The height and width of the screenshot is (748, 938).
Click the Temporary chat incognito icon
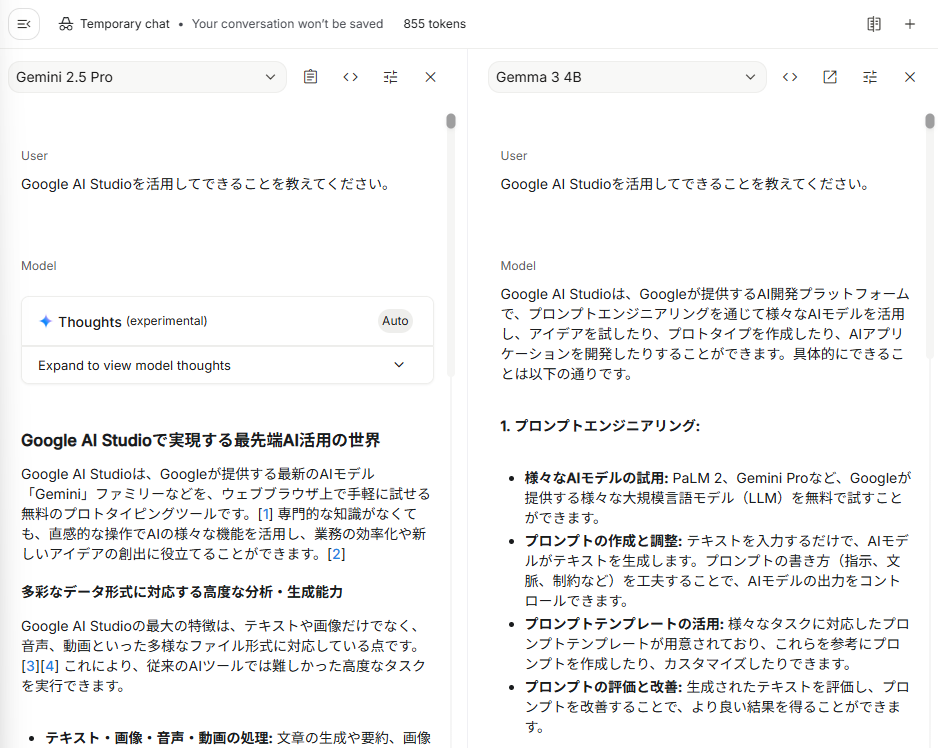coord(66,24)
